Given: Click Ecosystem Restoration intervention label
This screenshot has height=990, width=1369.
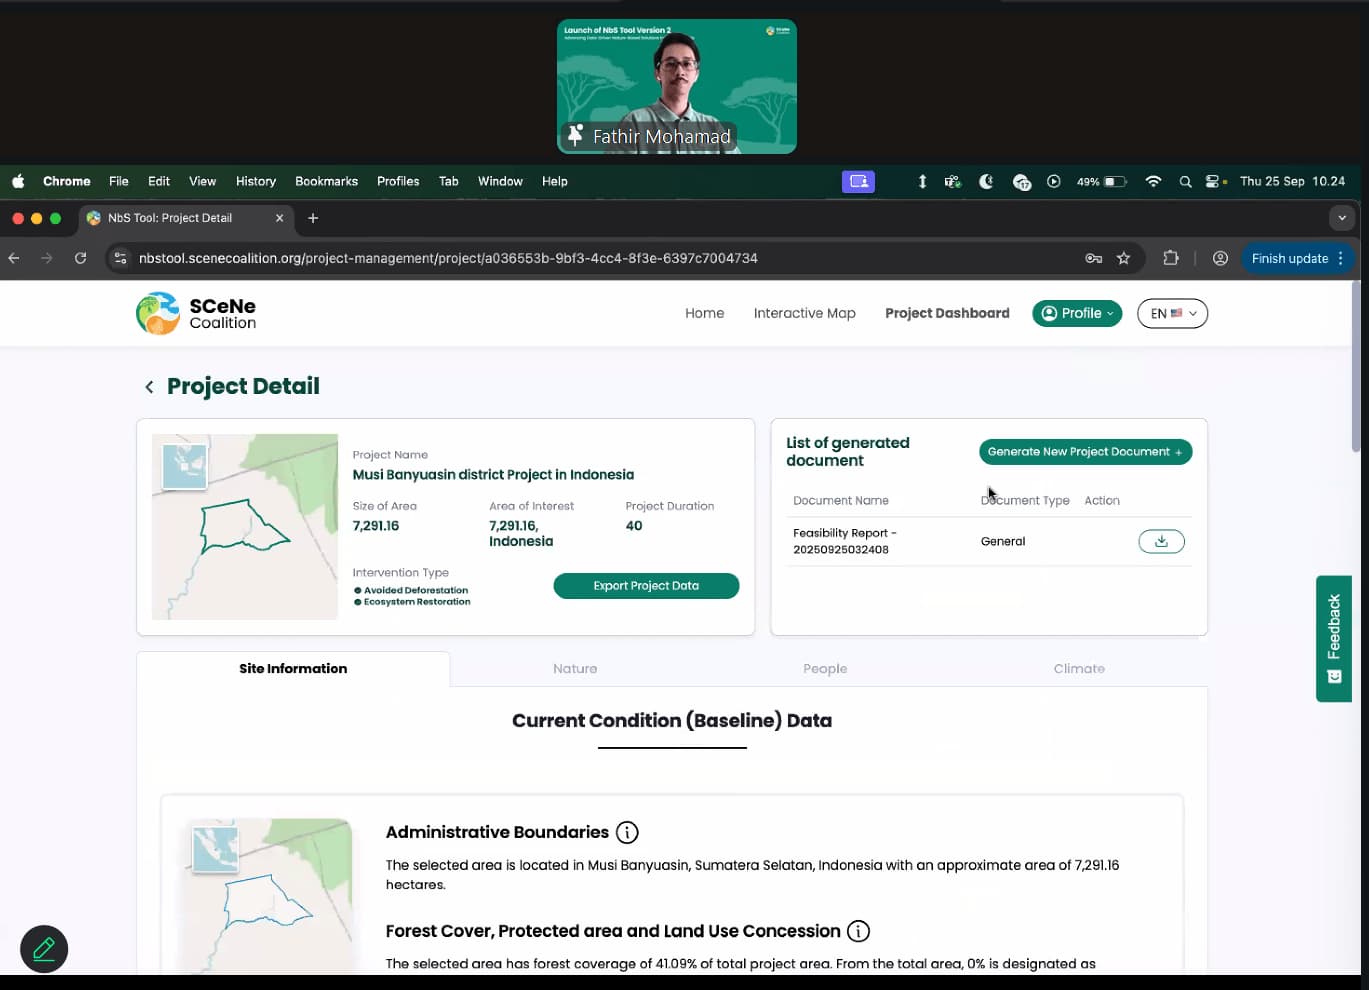Looking at the screenshot, I should click(x=416, y=602).
